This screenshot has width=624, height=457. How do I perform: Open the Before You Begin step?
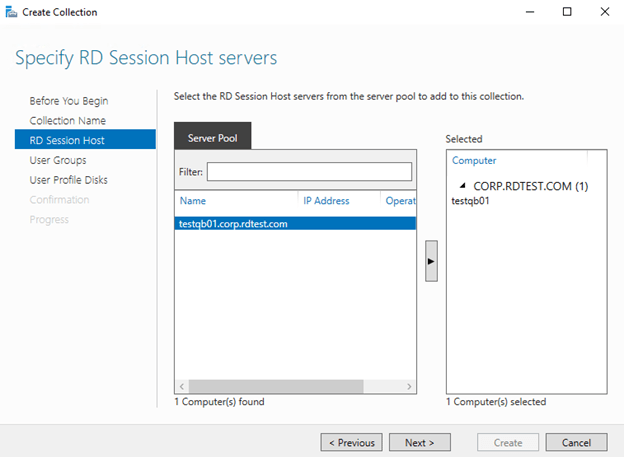click(68, 101)
